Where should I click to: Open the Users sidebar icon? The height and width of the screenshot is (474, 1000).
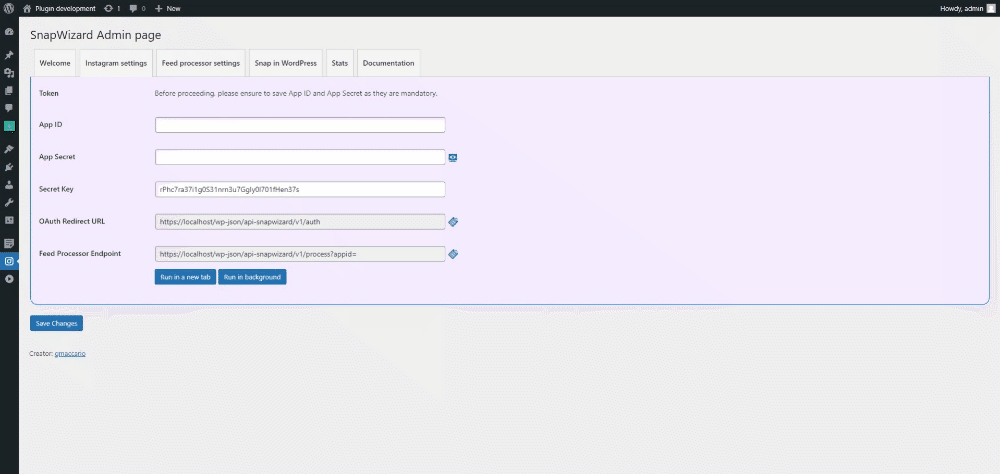[9, 185]
